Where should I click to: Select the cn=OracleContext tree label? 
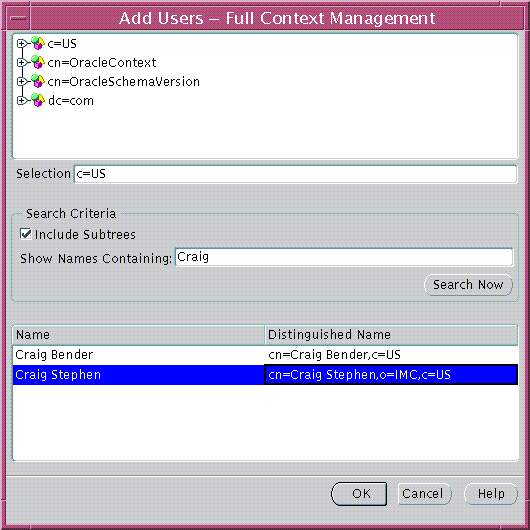click(x=102, y=63)
